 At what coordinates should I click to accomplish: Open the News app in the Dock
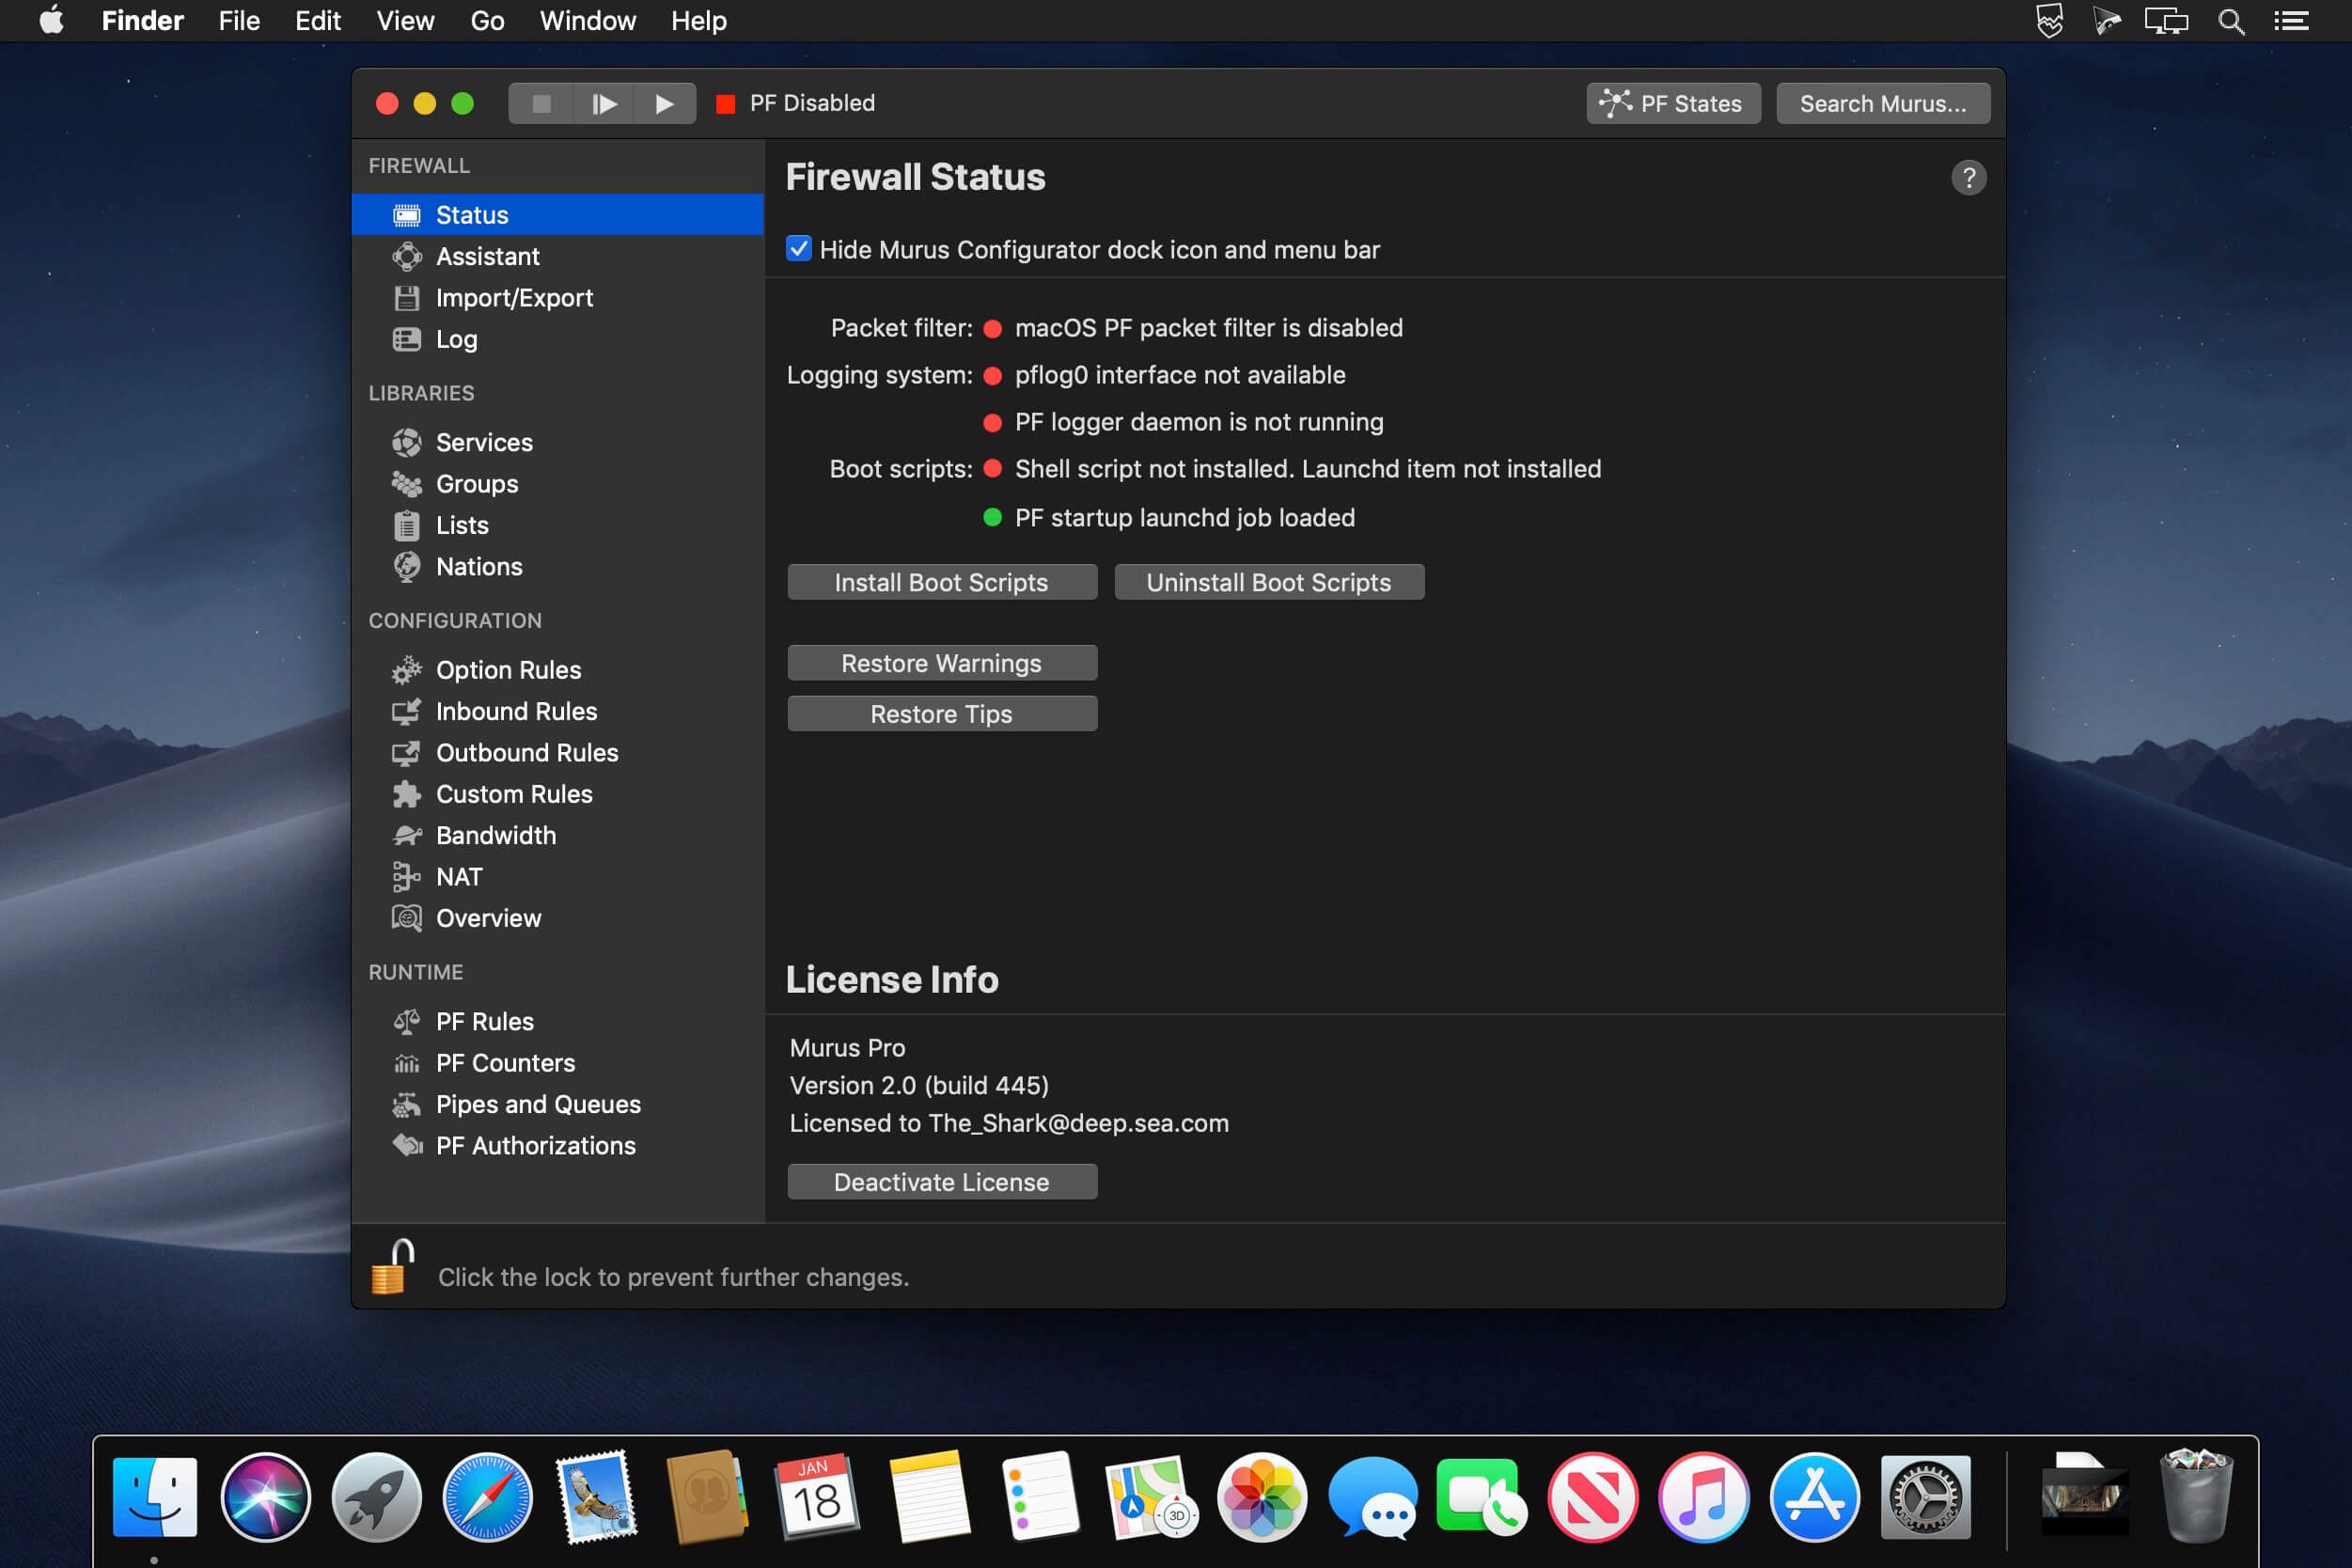tap(1593, 1497)
